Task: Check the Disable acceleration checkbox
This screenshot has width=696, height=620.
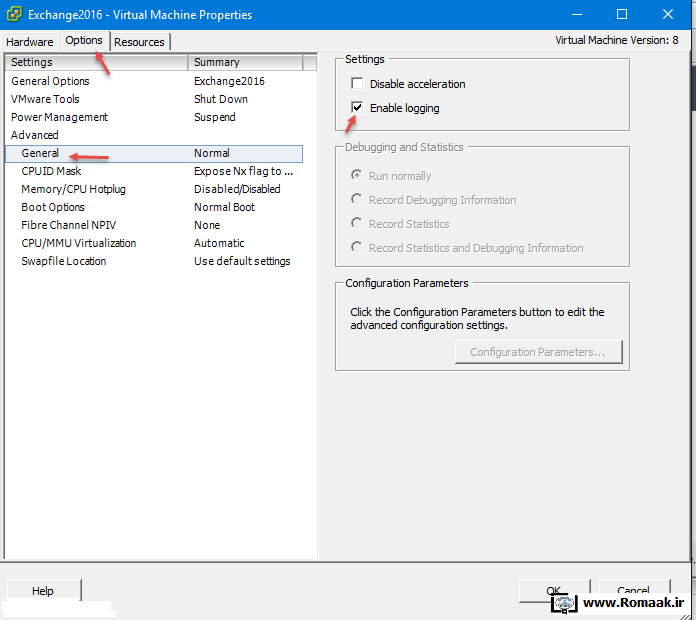Action: (x=357, y=83)
